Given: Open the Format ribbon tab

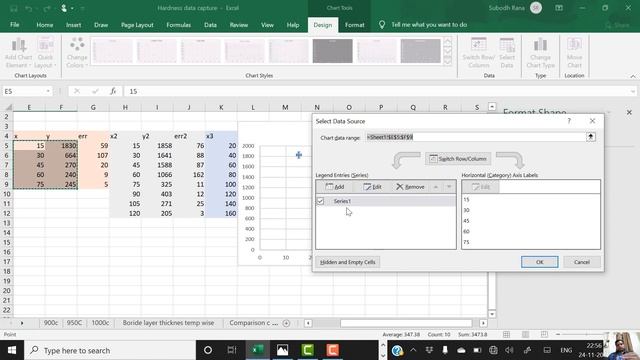Looking at the screenshot, I should point(354,25).
